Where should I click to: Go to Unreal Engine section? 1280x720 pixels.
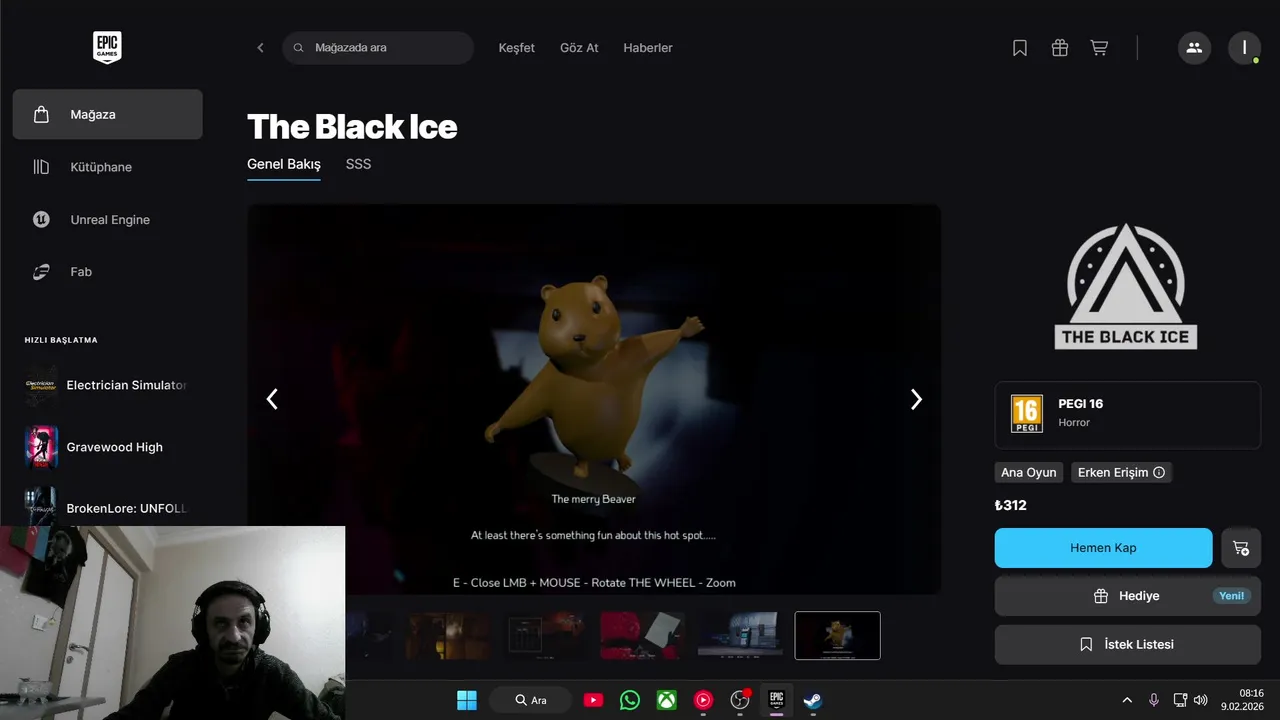[107, 220]
